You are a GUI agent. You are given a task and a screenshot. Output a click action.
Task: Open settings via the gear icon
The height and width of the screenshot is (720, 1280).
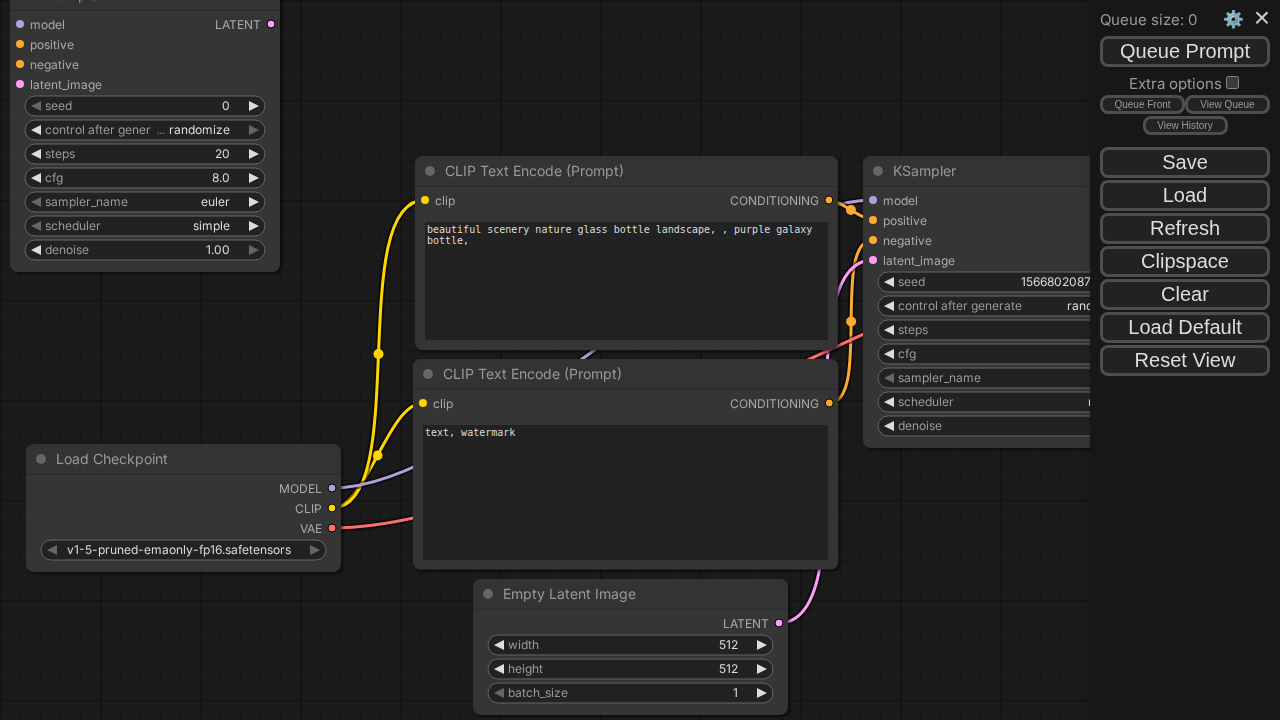point(1233,19)
